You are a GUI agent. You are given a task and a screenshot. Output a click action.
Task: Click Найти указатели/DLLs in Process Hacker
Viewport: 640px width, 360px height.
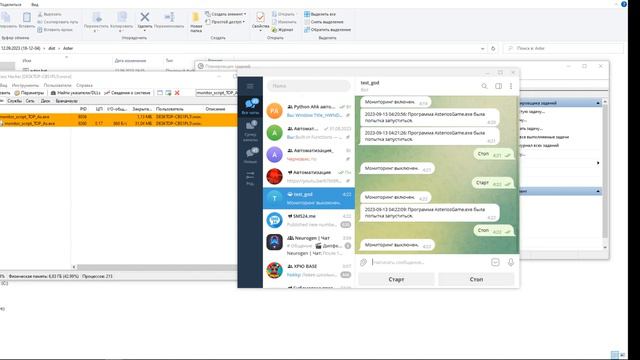pyautogui.click(x=76, y=93)
